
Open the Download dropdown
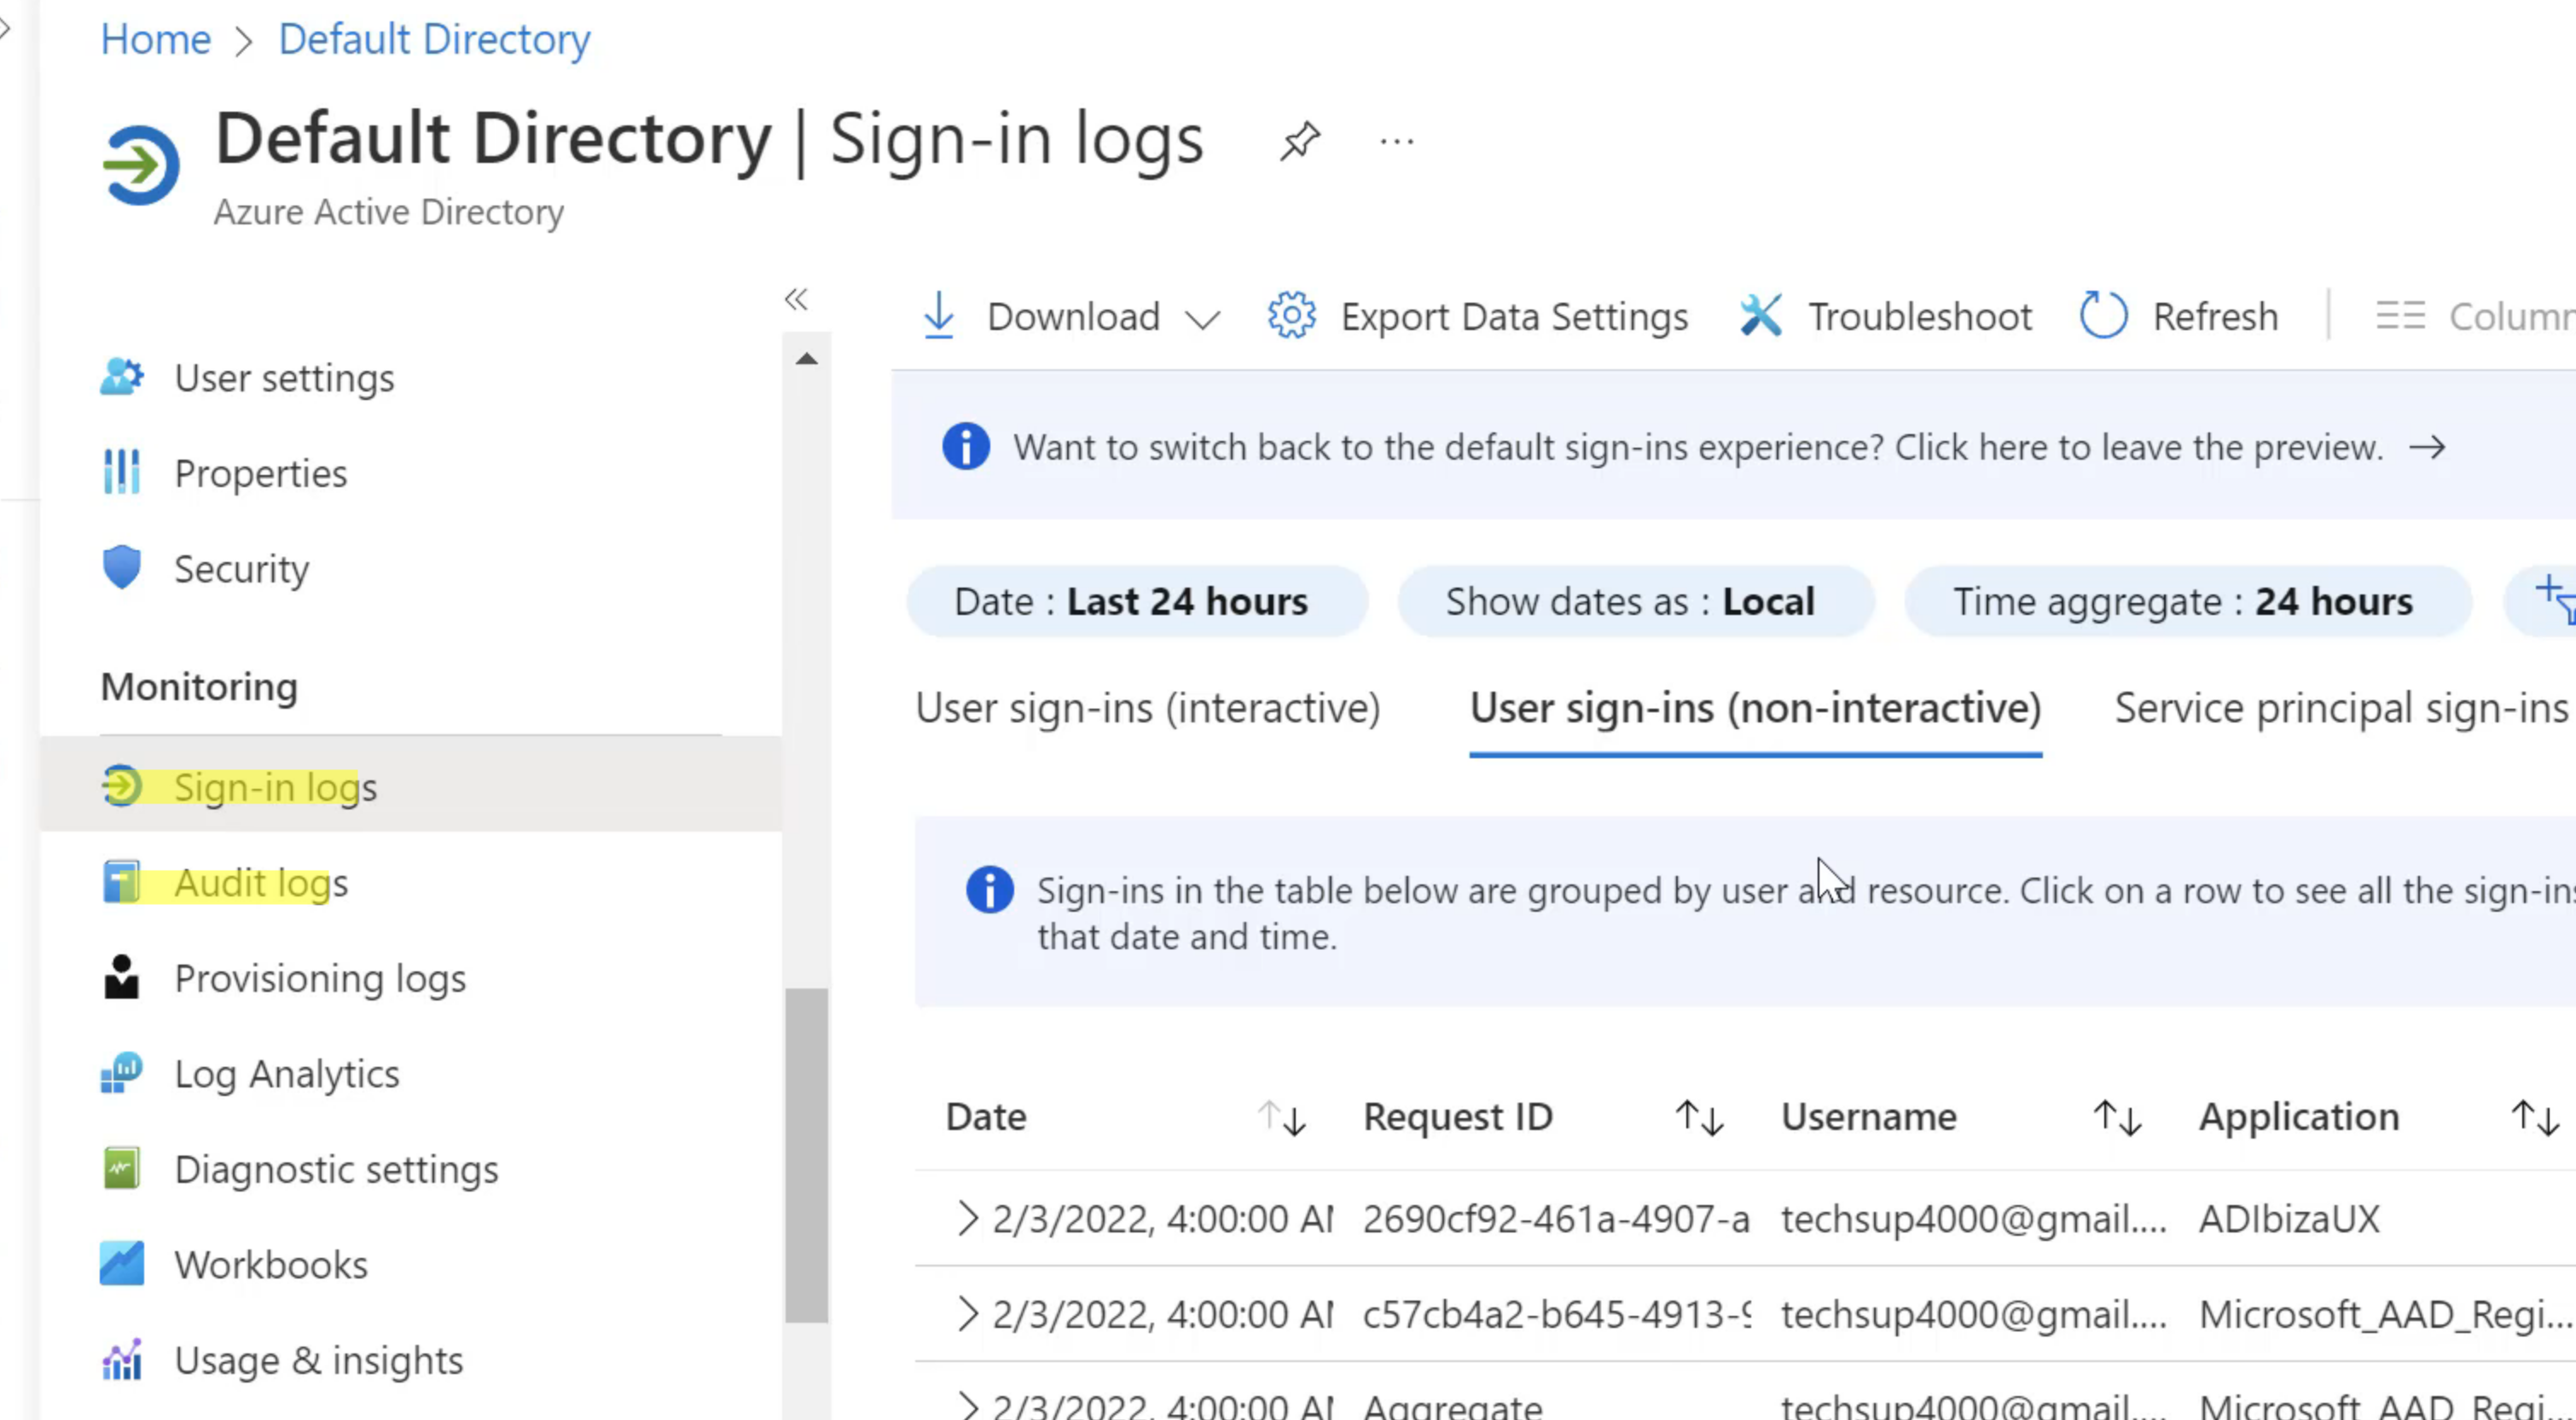tap(1074, 316)
